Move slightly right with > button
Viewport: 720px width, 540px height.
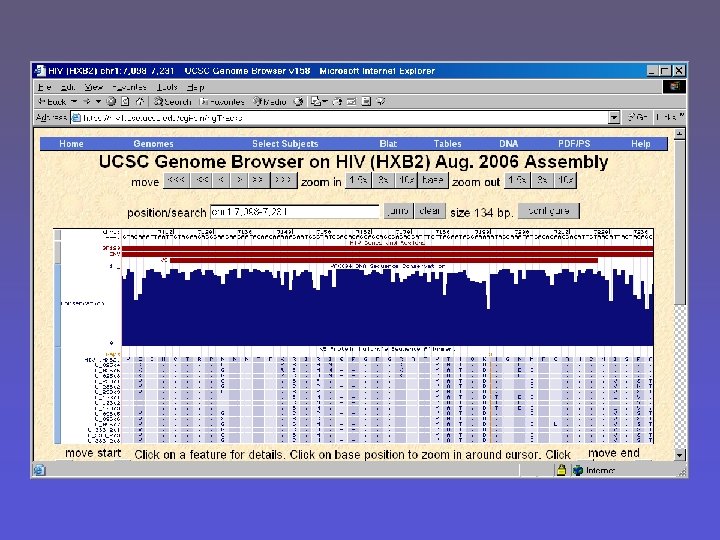pos(239,180)
